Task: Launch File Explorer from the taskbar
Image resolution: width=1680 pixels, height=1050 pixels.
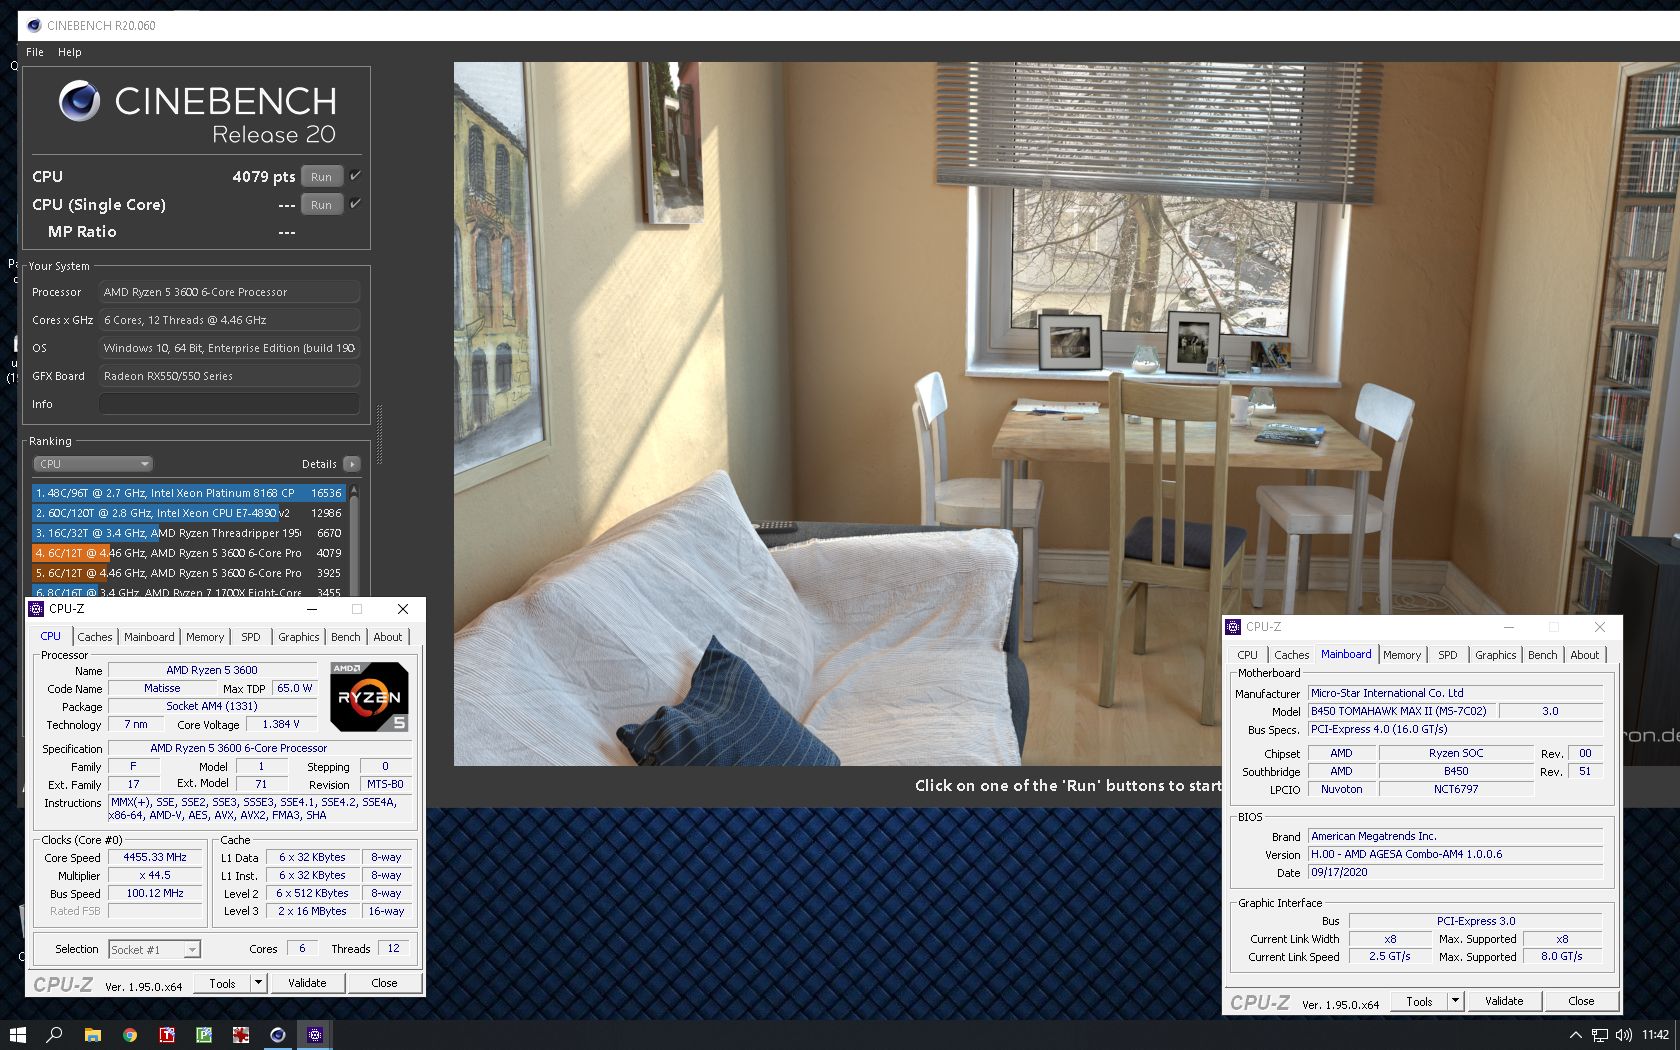Action: click(92, 1035)
